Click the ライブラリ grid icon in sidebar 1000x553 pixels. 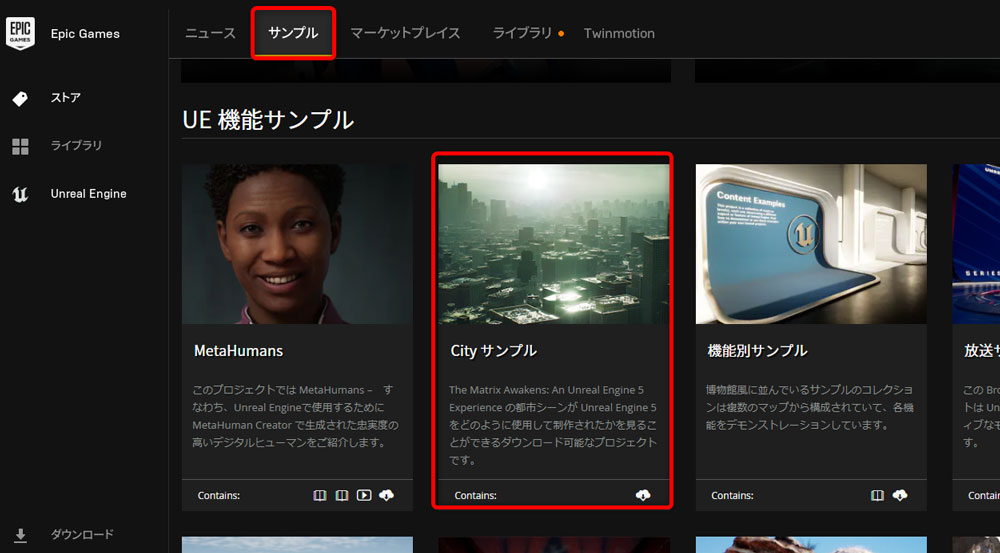pyautogui.click(x=20, y=146)
